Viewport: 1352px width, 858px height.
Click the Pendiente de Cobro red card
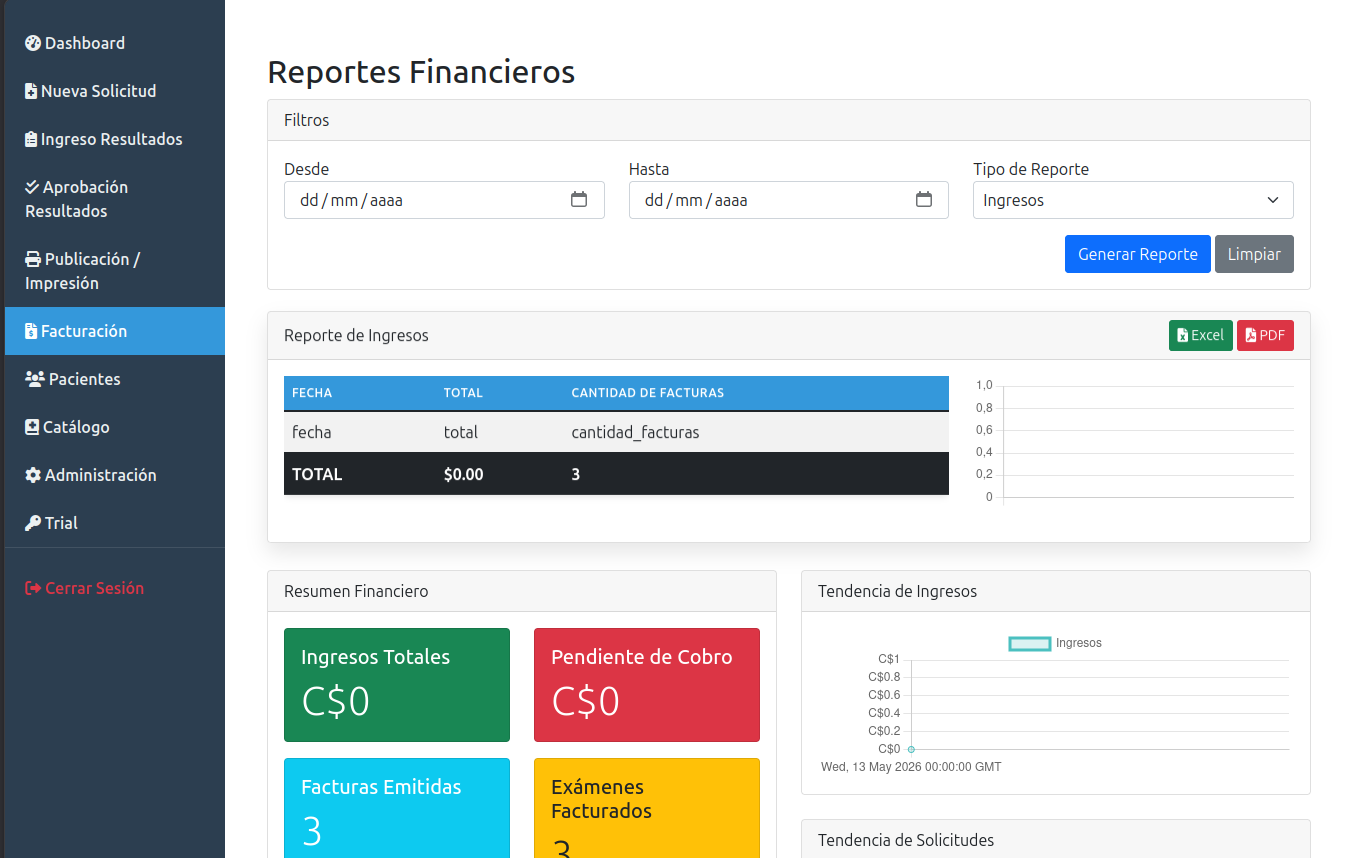[x=647, y=685]
